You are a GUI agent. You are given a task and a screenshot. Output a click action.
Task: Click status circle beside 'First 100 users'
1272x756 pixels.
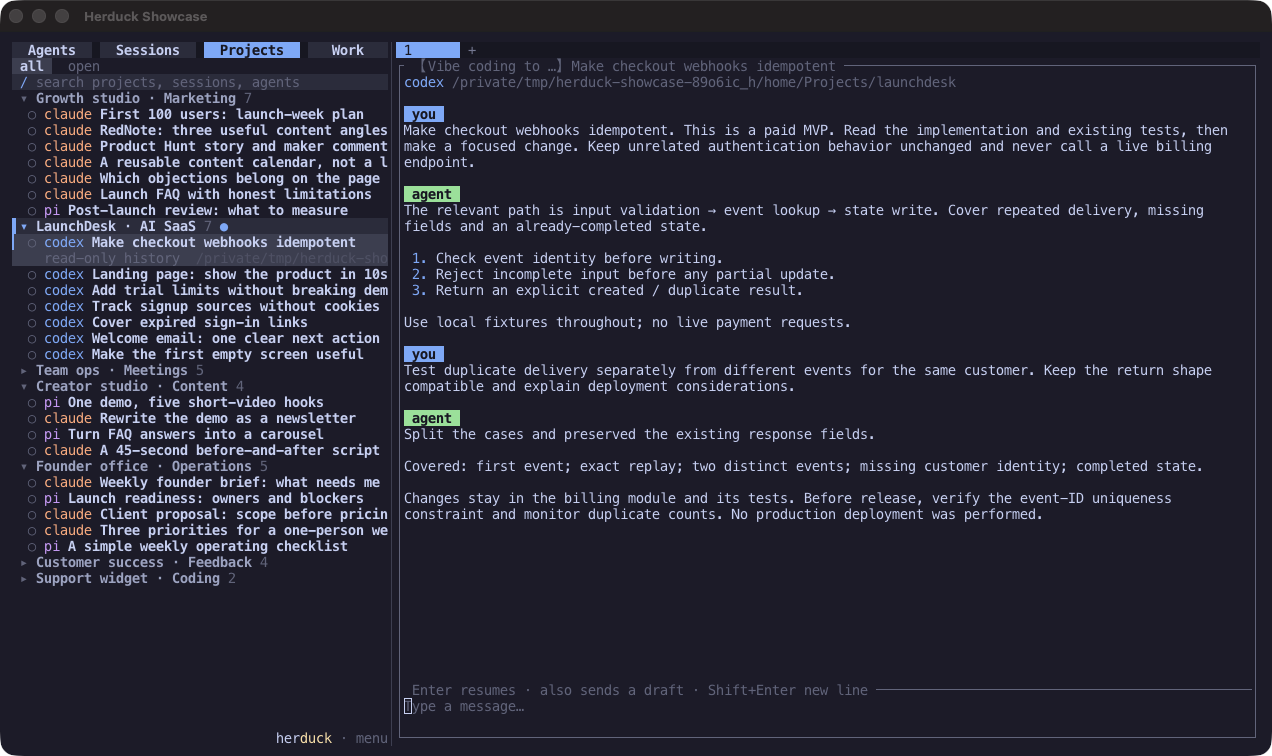tap(32, 115)
